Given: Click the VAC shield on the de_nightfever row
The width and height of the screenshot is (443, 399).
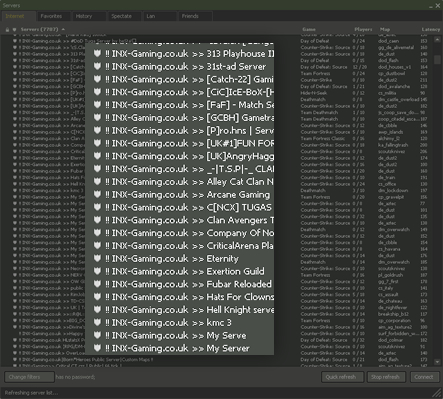Looking at the screenshot, I should [15, 308].
